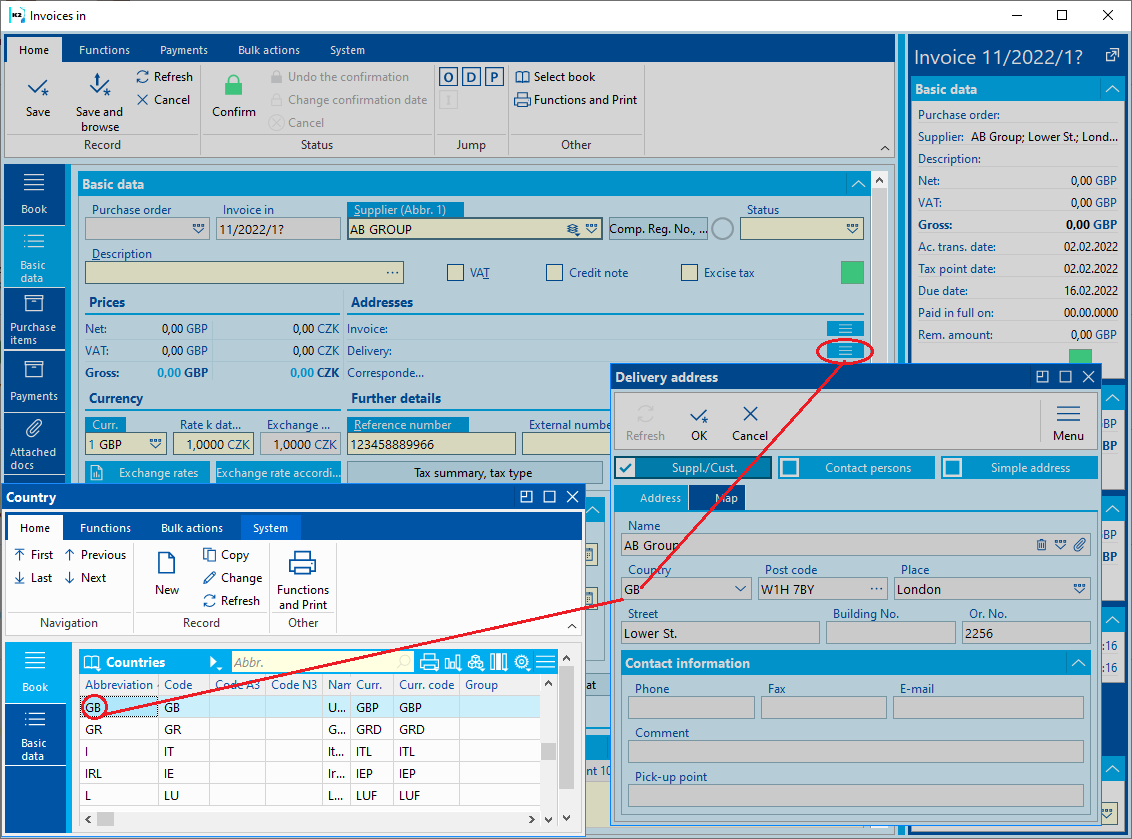Switch to System tab in Country window
This screenshot has width=1132, height=839.
[x=270, y=528]
